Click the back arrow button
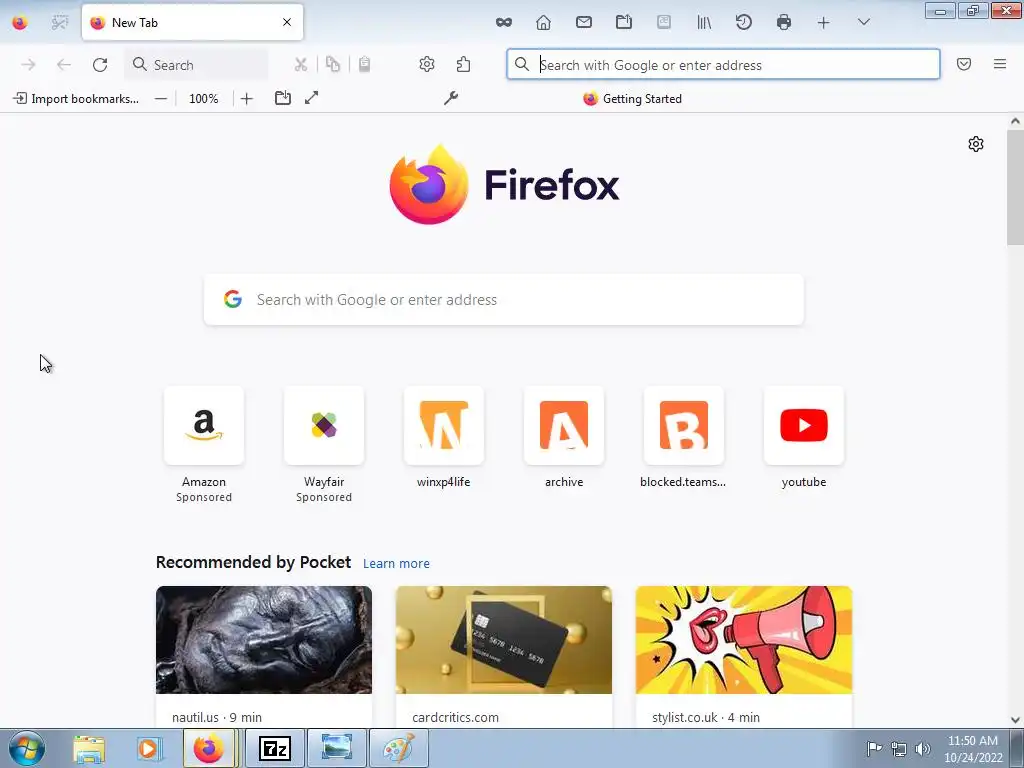 pyautogui.click(x=63, y=65)
